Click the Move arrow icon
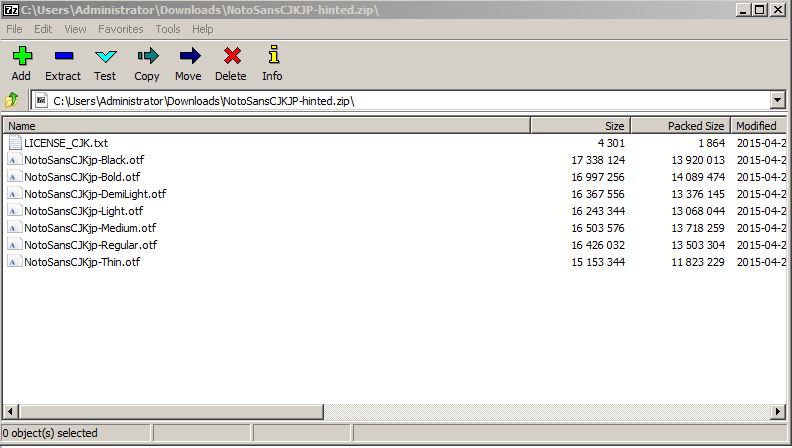The image size is (792, 448). point(189,56)
